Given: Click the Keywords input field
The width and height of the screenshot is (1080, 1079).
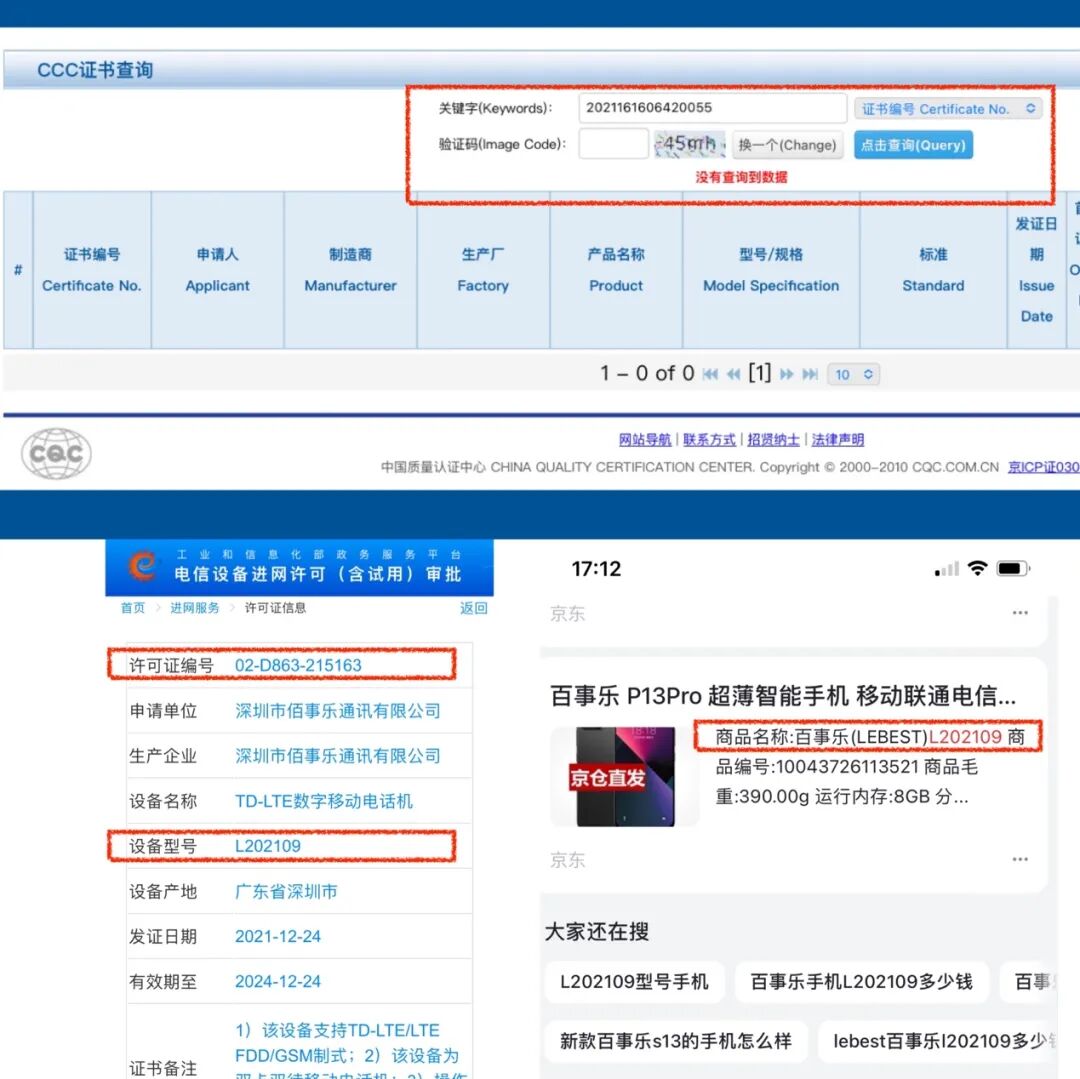Looking at the screenshot, I should tap(712, 108).
